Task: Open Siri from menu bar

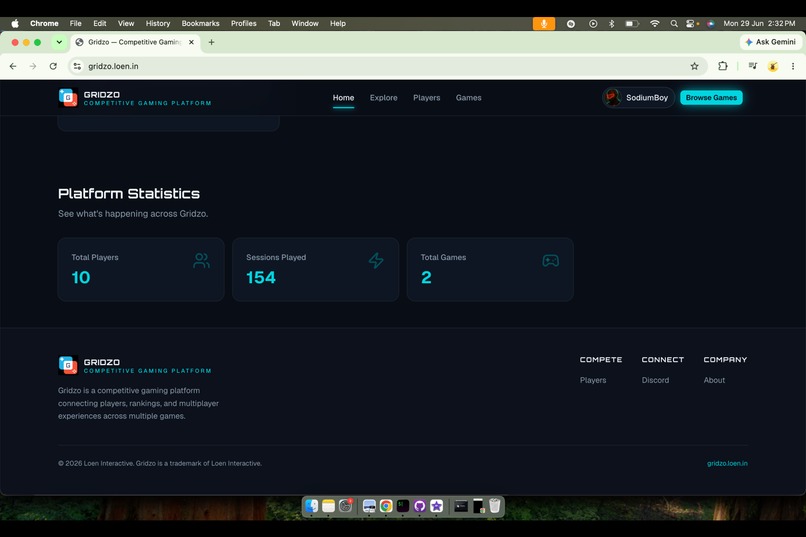Action: click(x=711, y=24)
